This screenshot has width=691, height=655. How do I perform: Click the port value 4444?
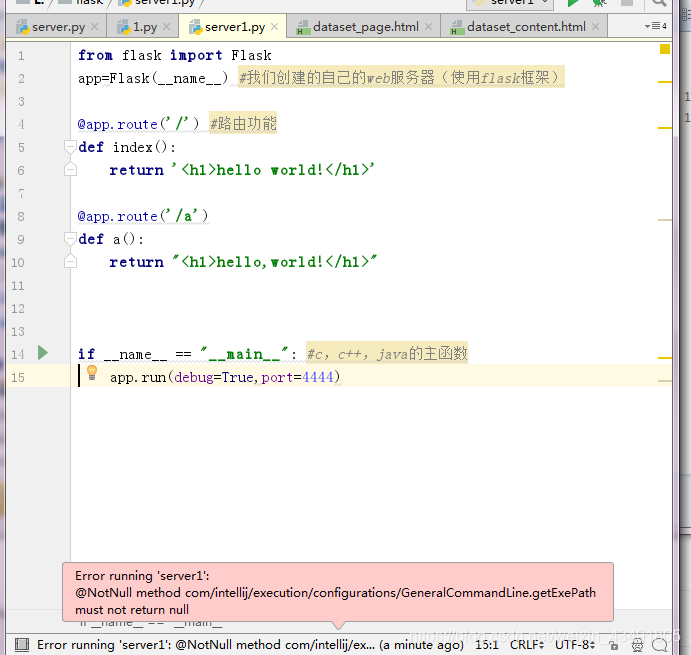coord(318,377)
